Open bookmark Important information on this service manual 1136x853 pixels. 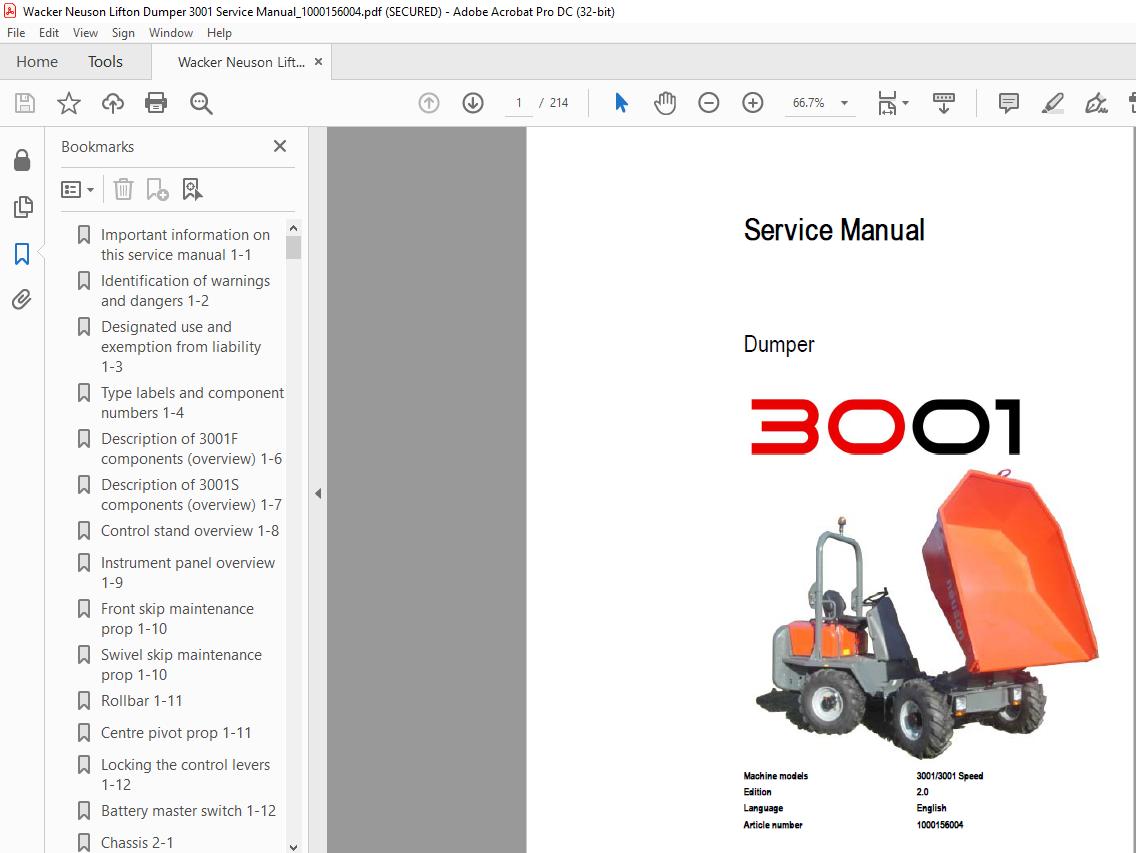pyautogui.click(x=185, y=245)
